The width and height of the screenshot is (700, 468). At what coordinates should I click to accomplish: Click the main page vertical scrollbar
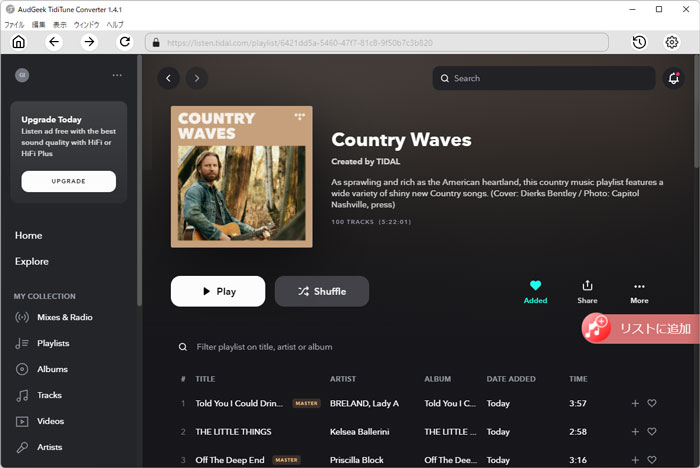(x=696, y=112)
